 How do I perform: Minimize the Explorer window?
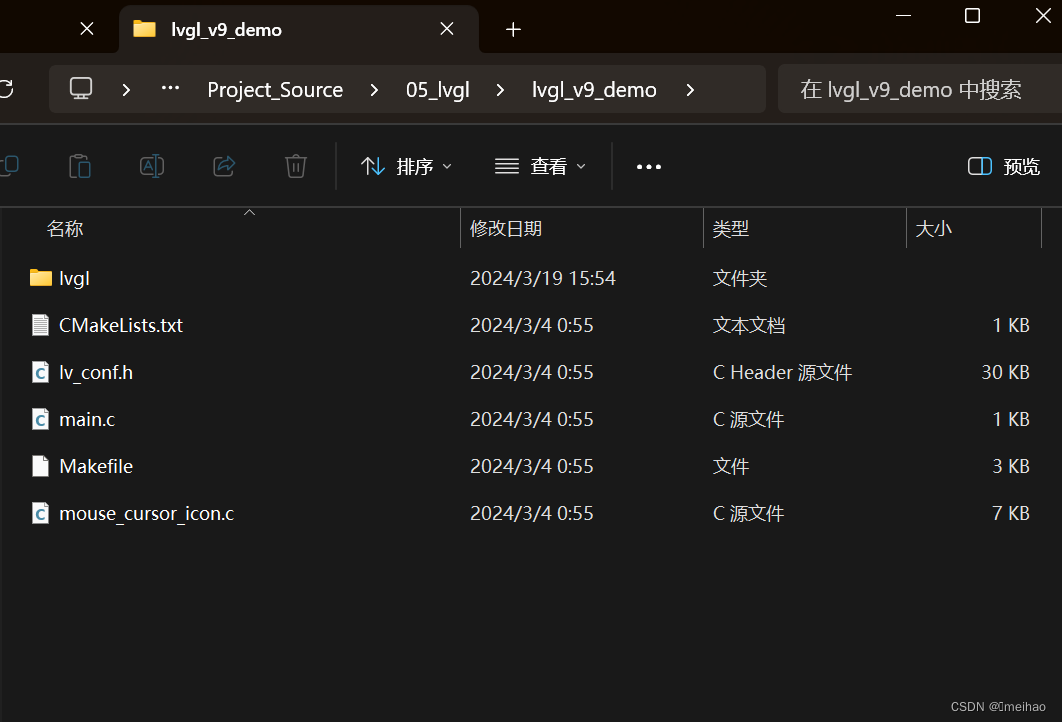(x=904, y=16)
